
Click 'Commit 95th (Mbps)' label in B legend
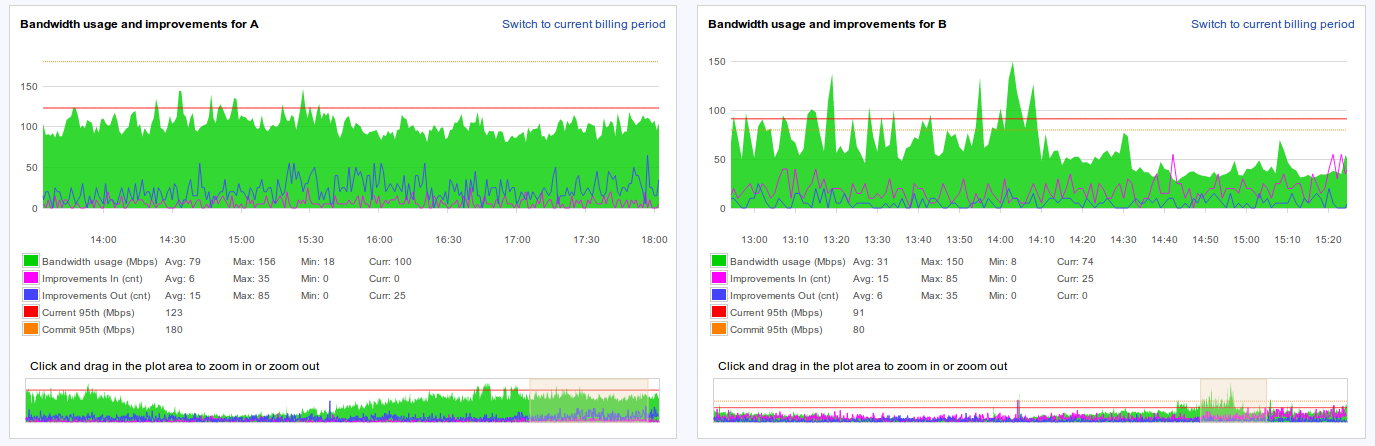click(x=777, y=329)
